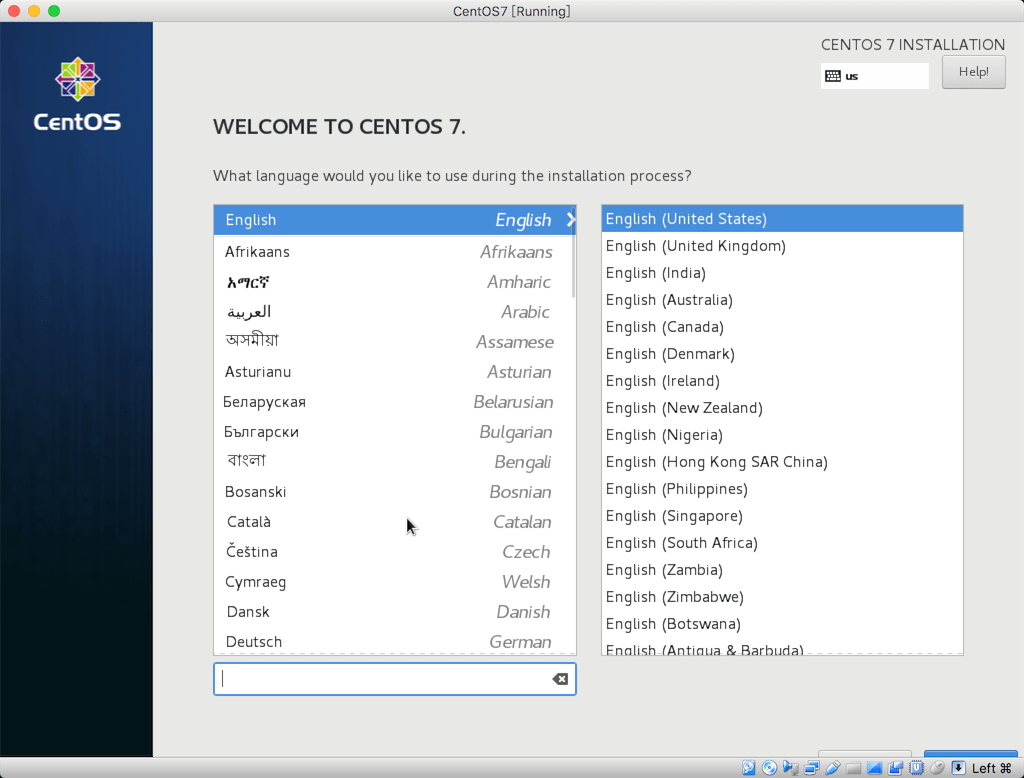
Task: Choose English (Zambia) locale
Action: 782,570
